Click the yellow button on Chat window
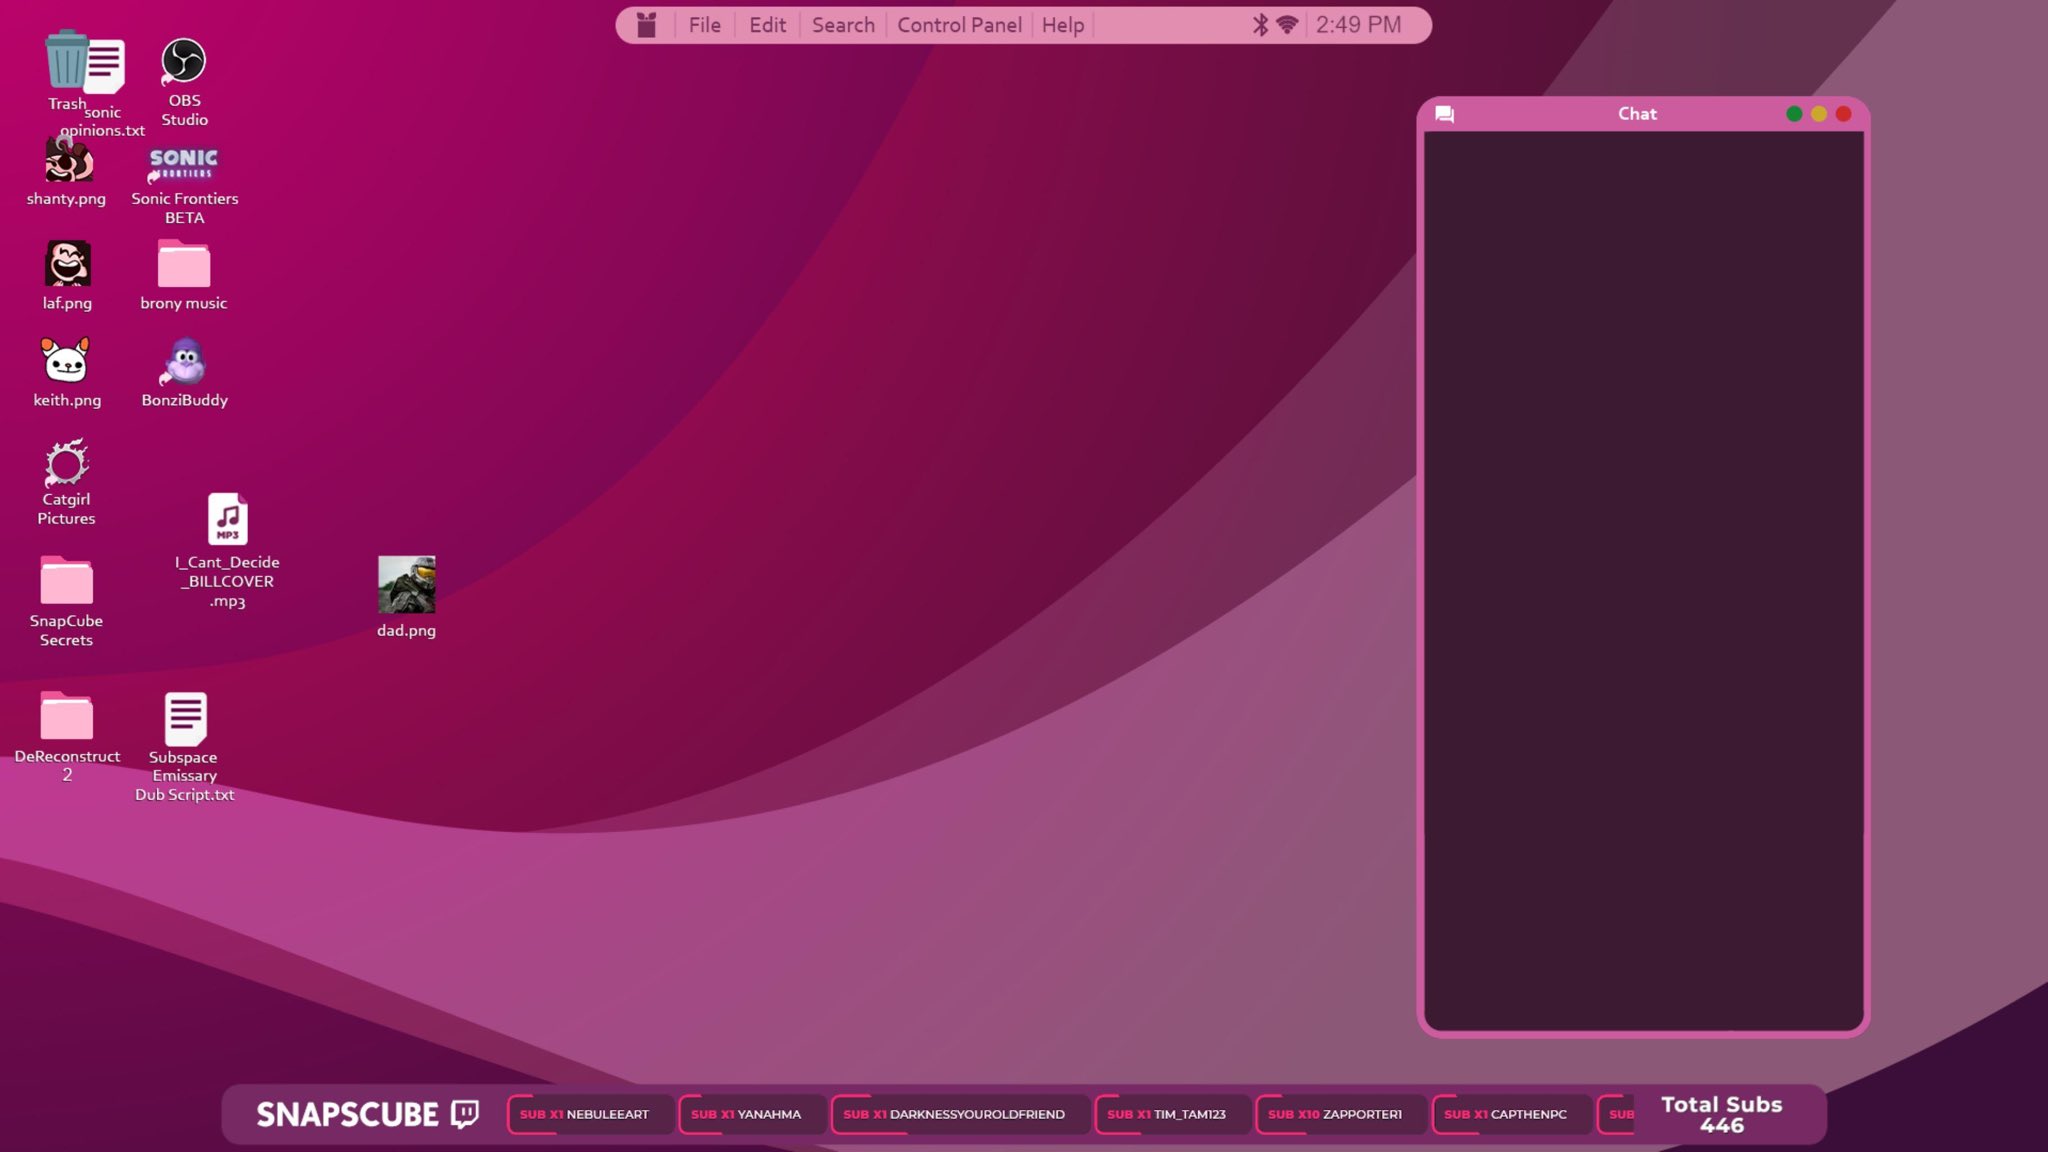The height and width of the screenshot is (1152, 2048). (x=1819, y=114)
